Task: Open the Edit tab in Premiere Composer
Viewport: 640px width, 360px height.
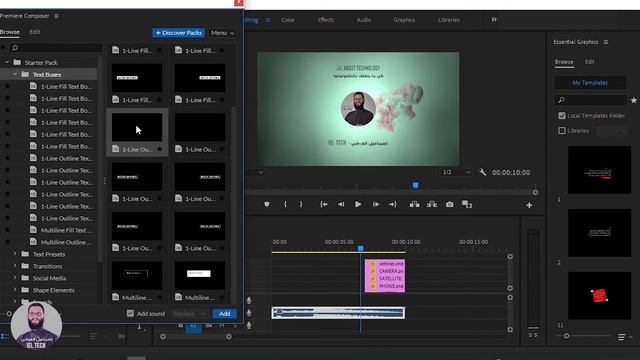Action: (35, 32)
